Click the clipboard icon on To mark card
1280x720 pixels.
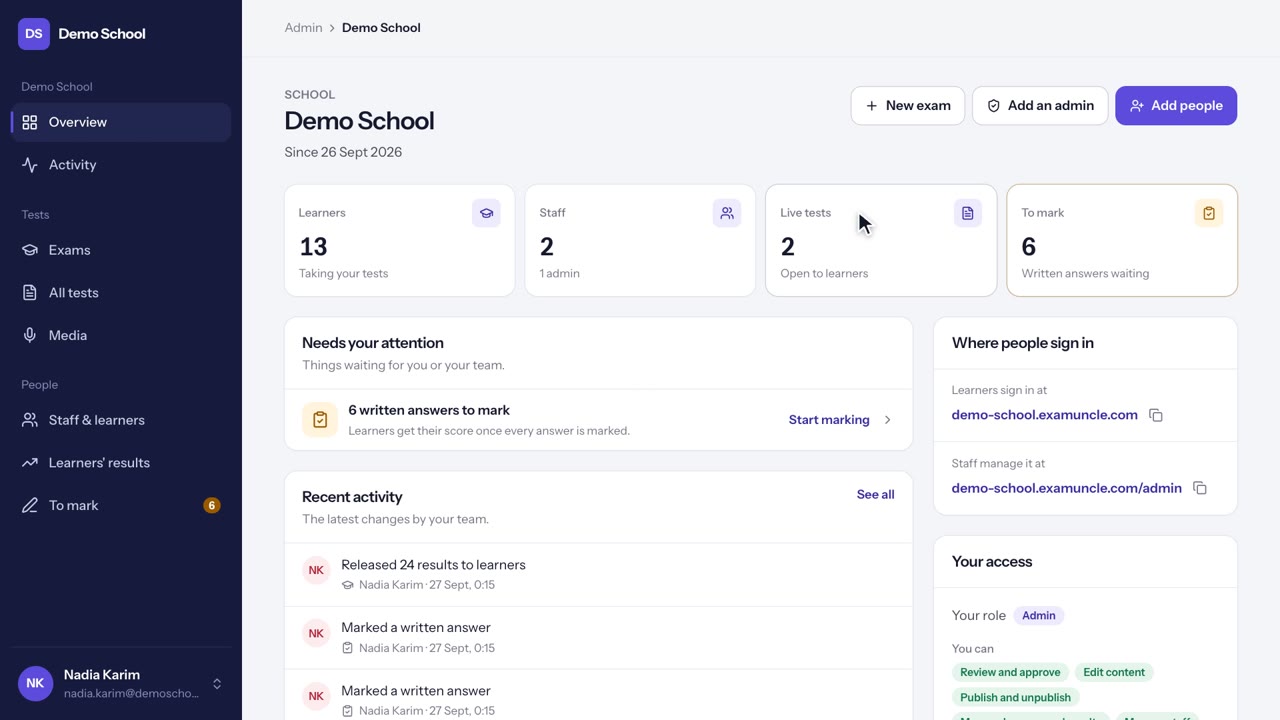[1209, 213]
